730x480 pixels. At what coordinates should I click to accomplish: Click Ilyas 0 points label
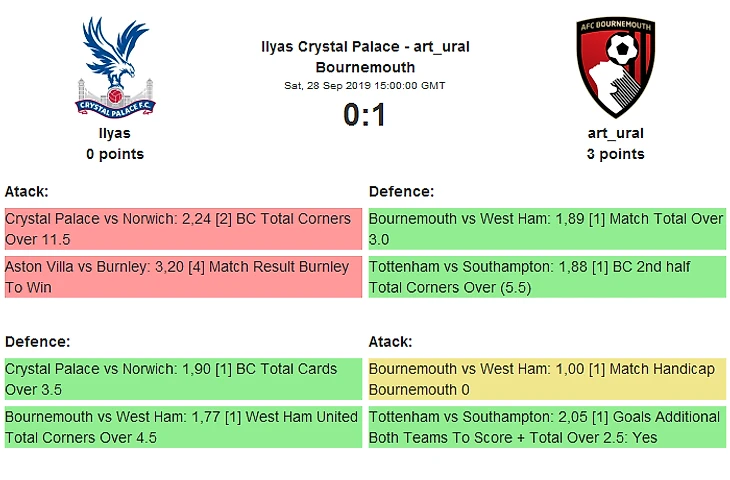[115, 154]
